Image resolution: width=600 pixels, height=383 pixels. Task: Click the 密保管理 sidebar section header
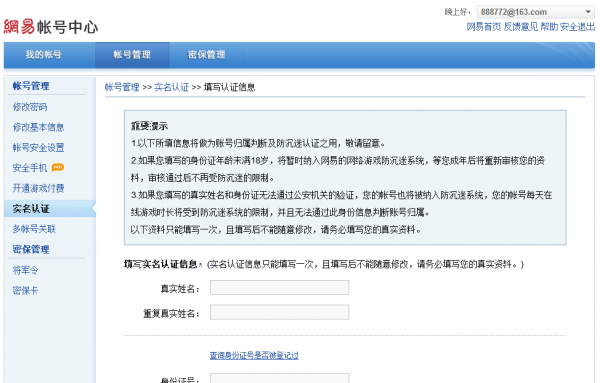[31, 249]
